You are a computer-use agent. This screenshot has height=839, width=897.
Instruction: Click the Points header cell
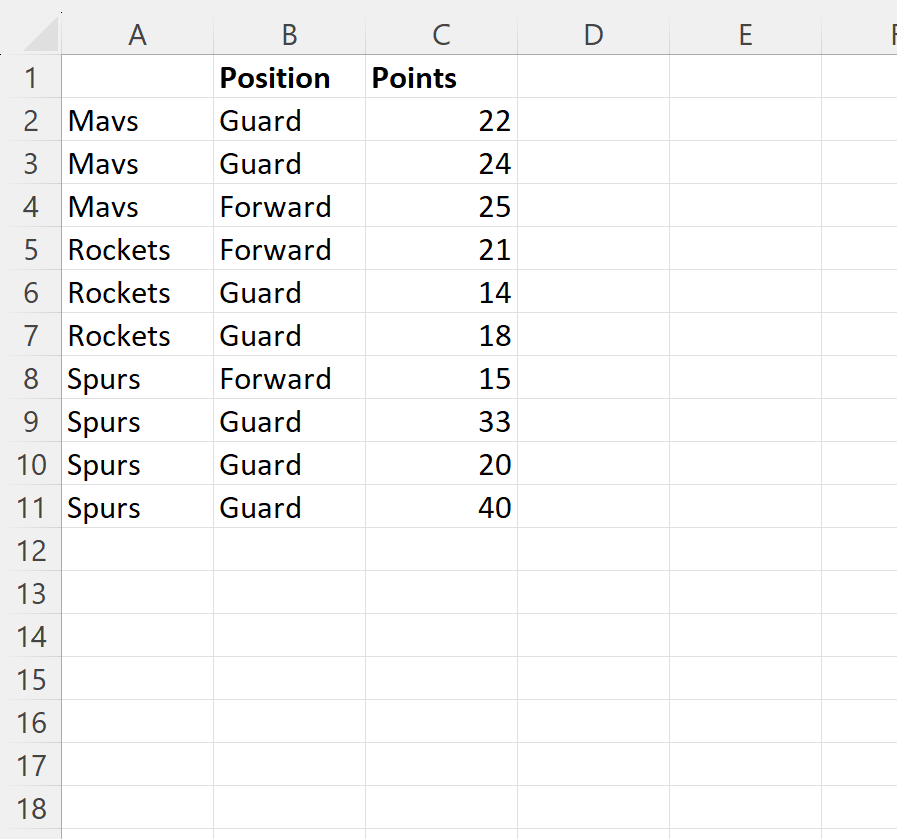click(x=442, y=77)
